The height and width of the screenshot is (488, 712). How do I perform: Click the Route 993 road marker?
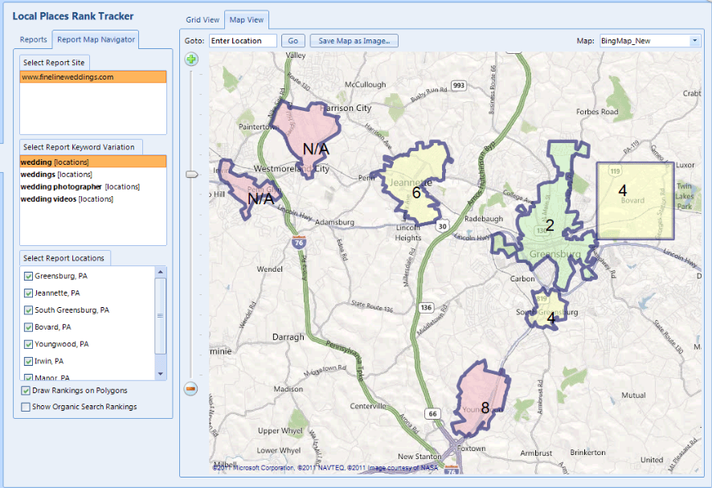(x=458, y=87)
